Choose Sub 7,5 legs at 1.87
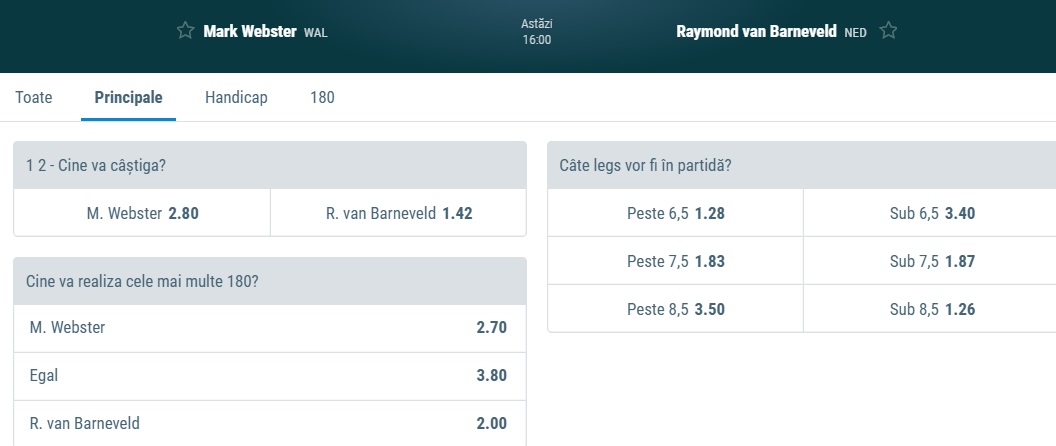This screenshot has height=446, width=1056. pos(931,261)
